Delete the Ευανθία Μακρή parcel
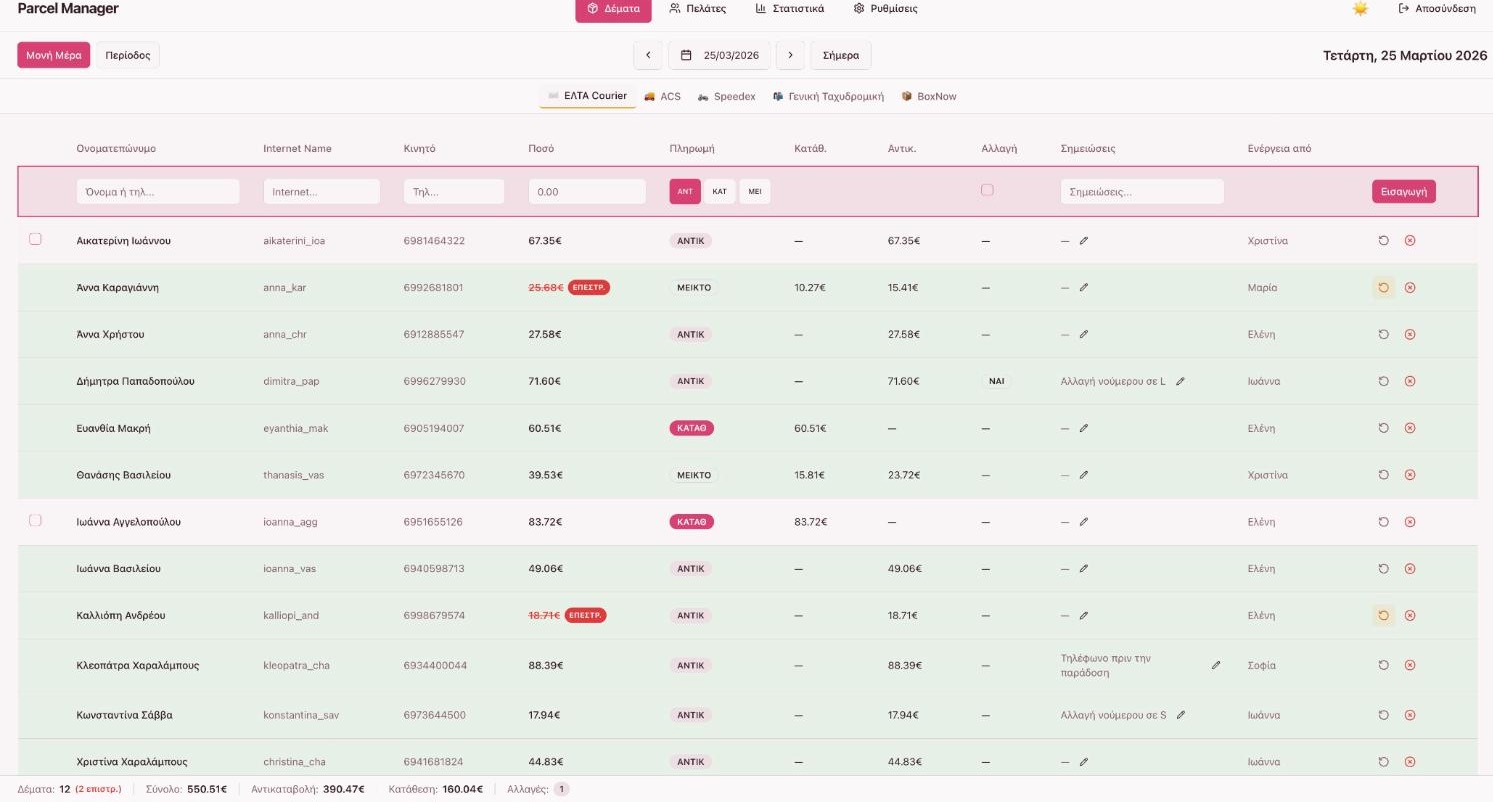The width and height of the screenshot is (1493, 802). (x=1410, y=428)
